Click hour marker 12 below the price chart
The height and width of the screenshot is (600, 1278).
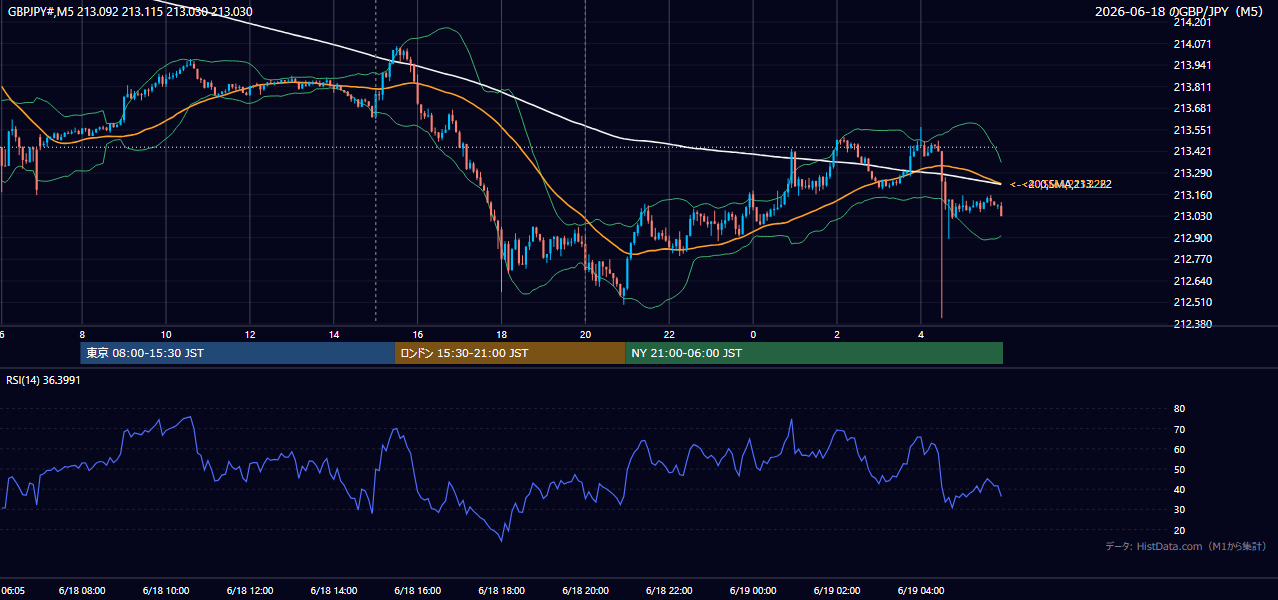250,334
